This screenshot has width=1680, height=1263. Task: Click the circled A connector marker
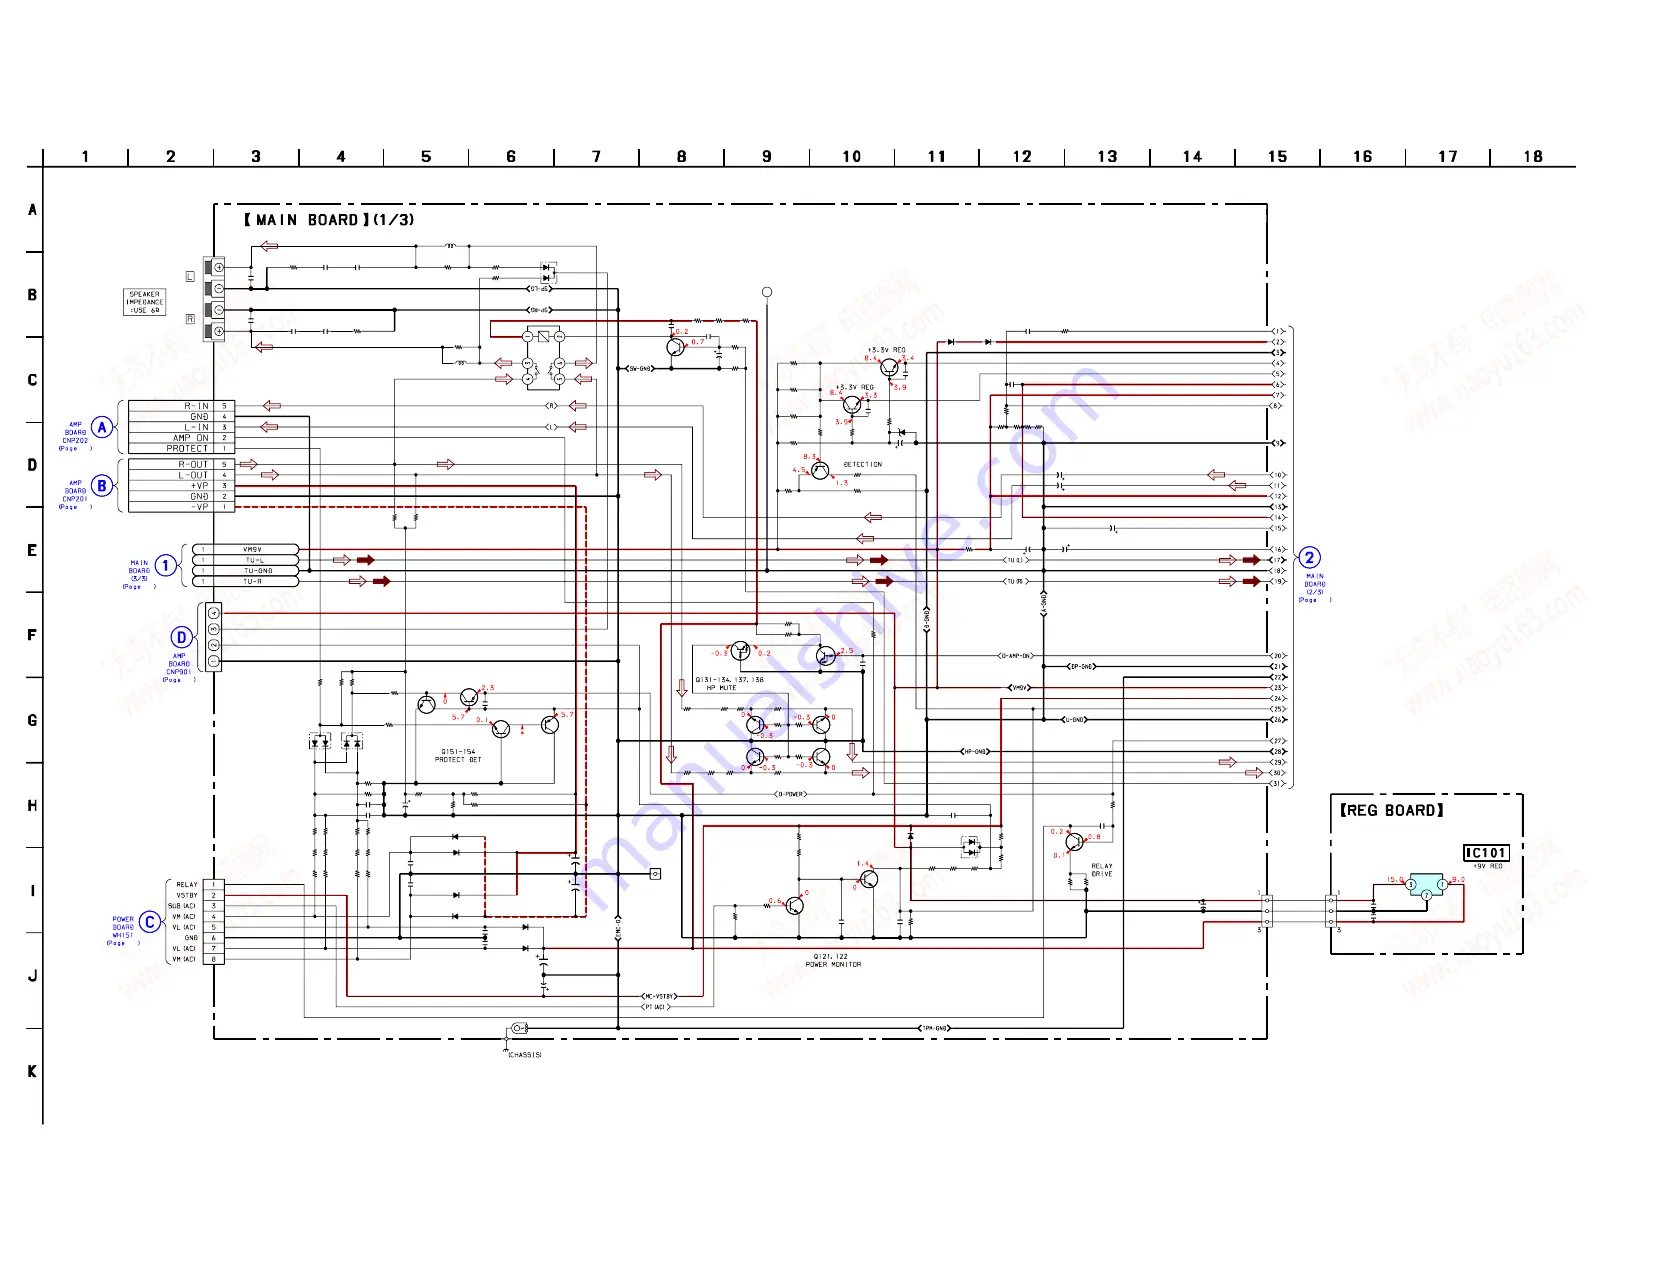tap(102, 427)
